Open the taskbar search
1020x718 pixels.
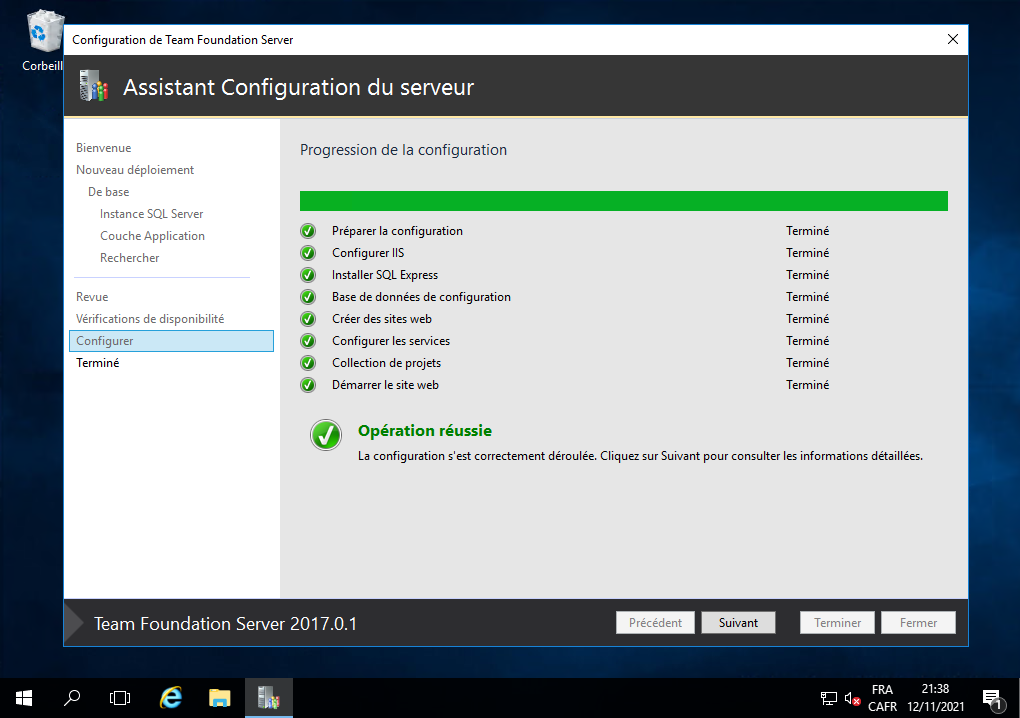click(72, 698)
